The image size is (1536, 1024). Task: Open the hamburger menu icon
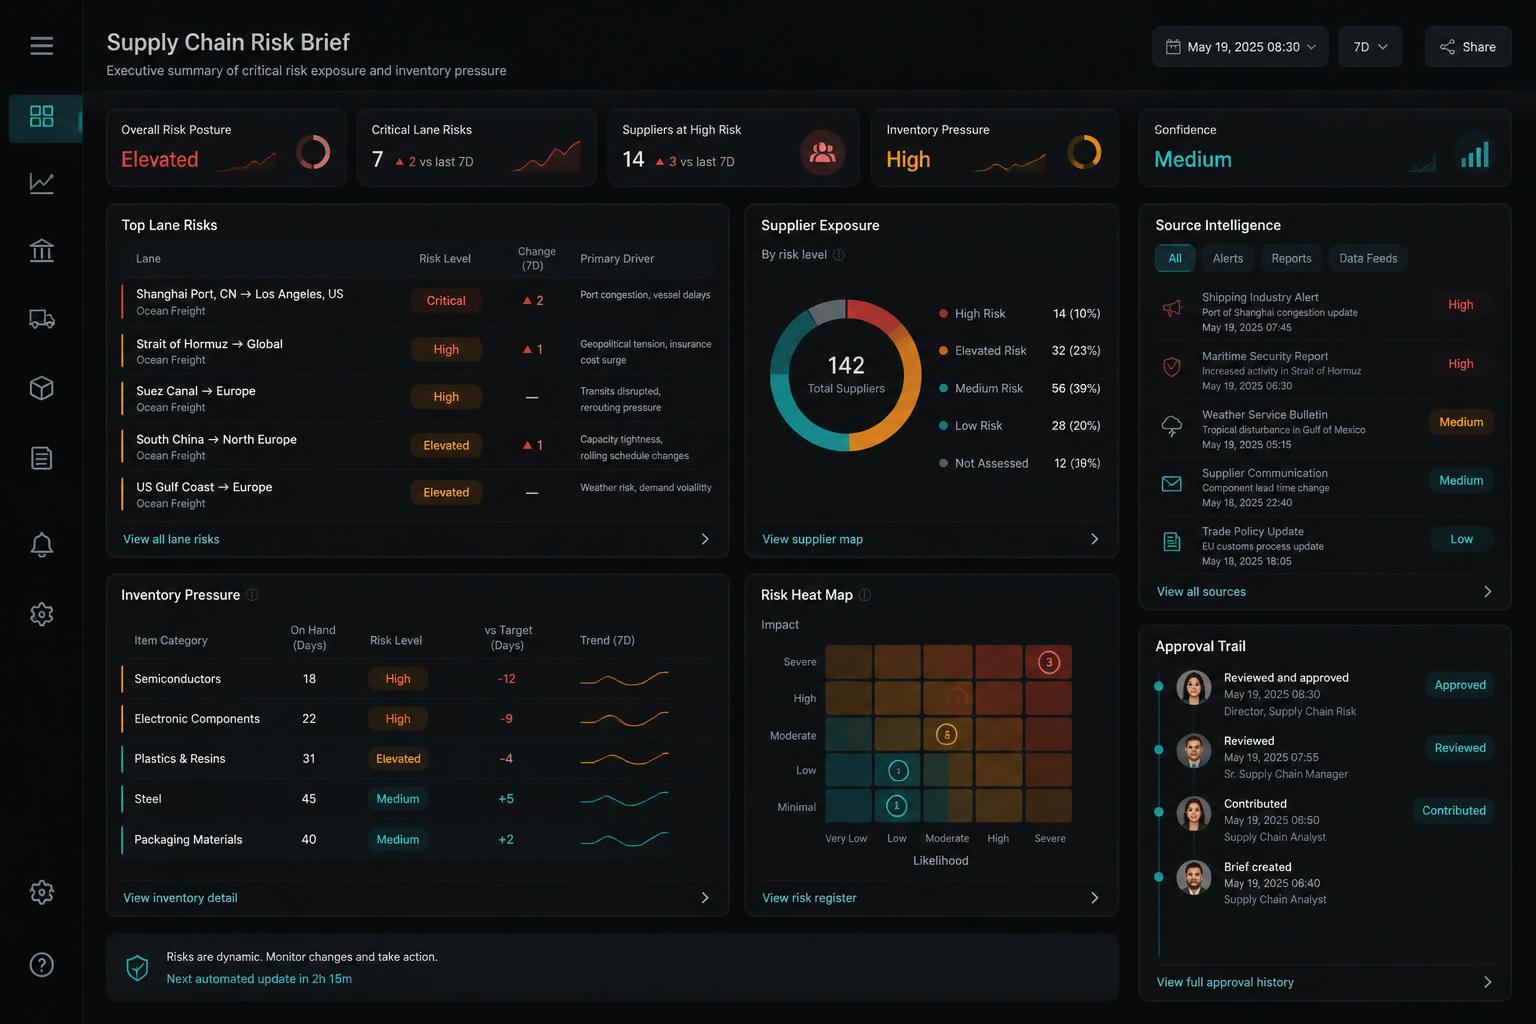[x=41, y=45]
